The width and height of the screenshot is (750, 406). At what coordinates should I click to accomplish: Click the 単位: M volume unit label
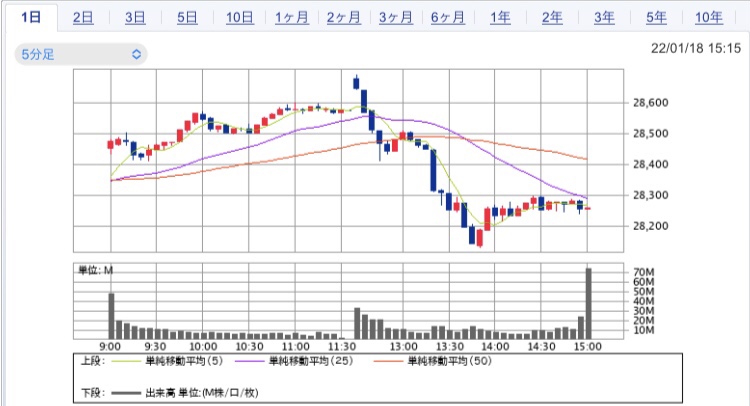(x=96, y=271)
